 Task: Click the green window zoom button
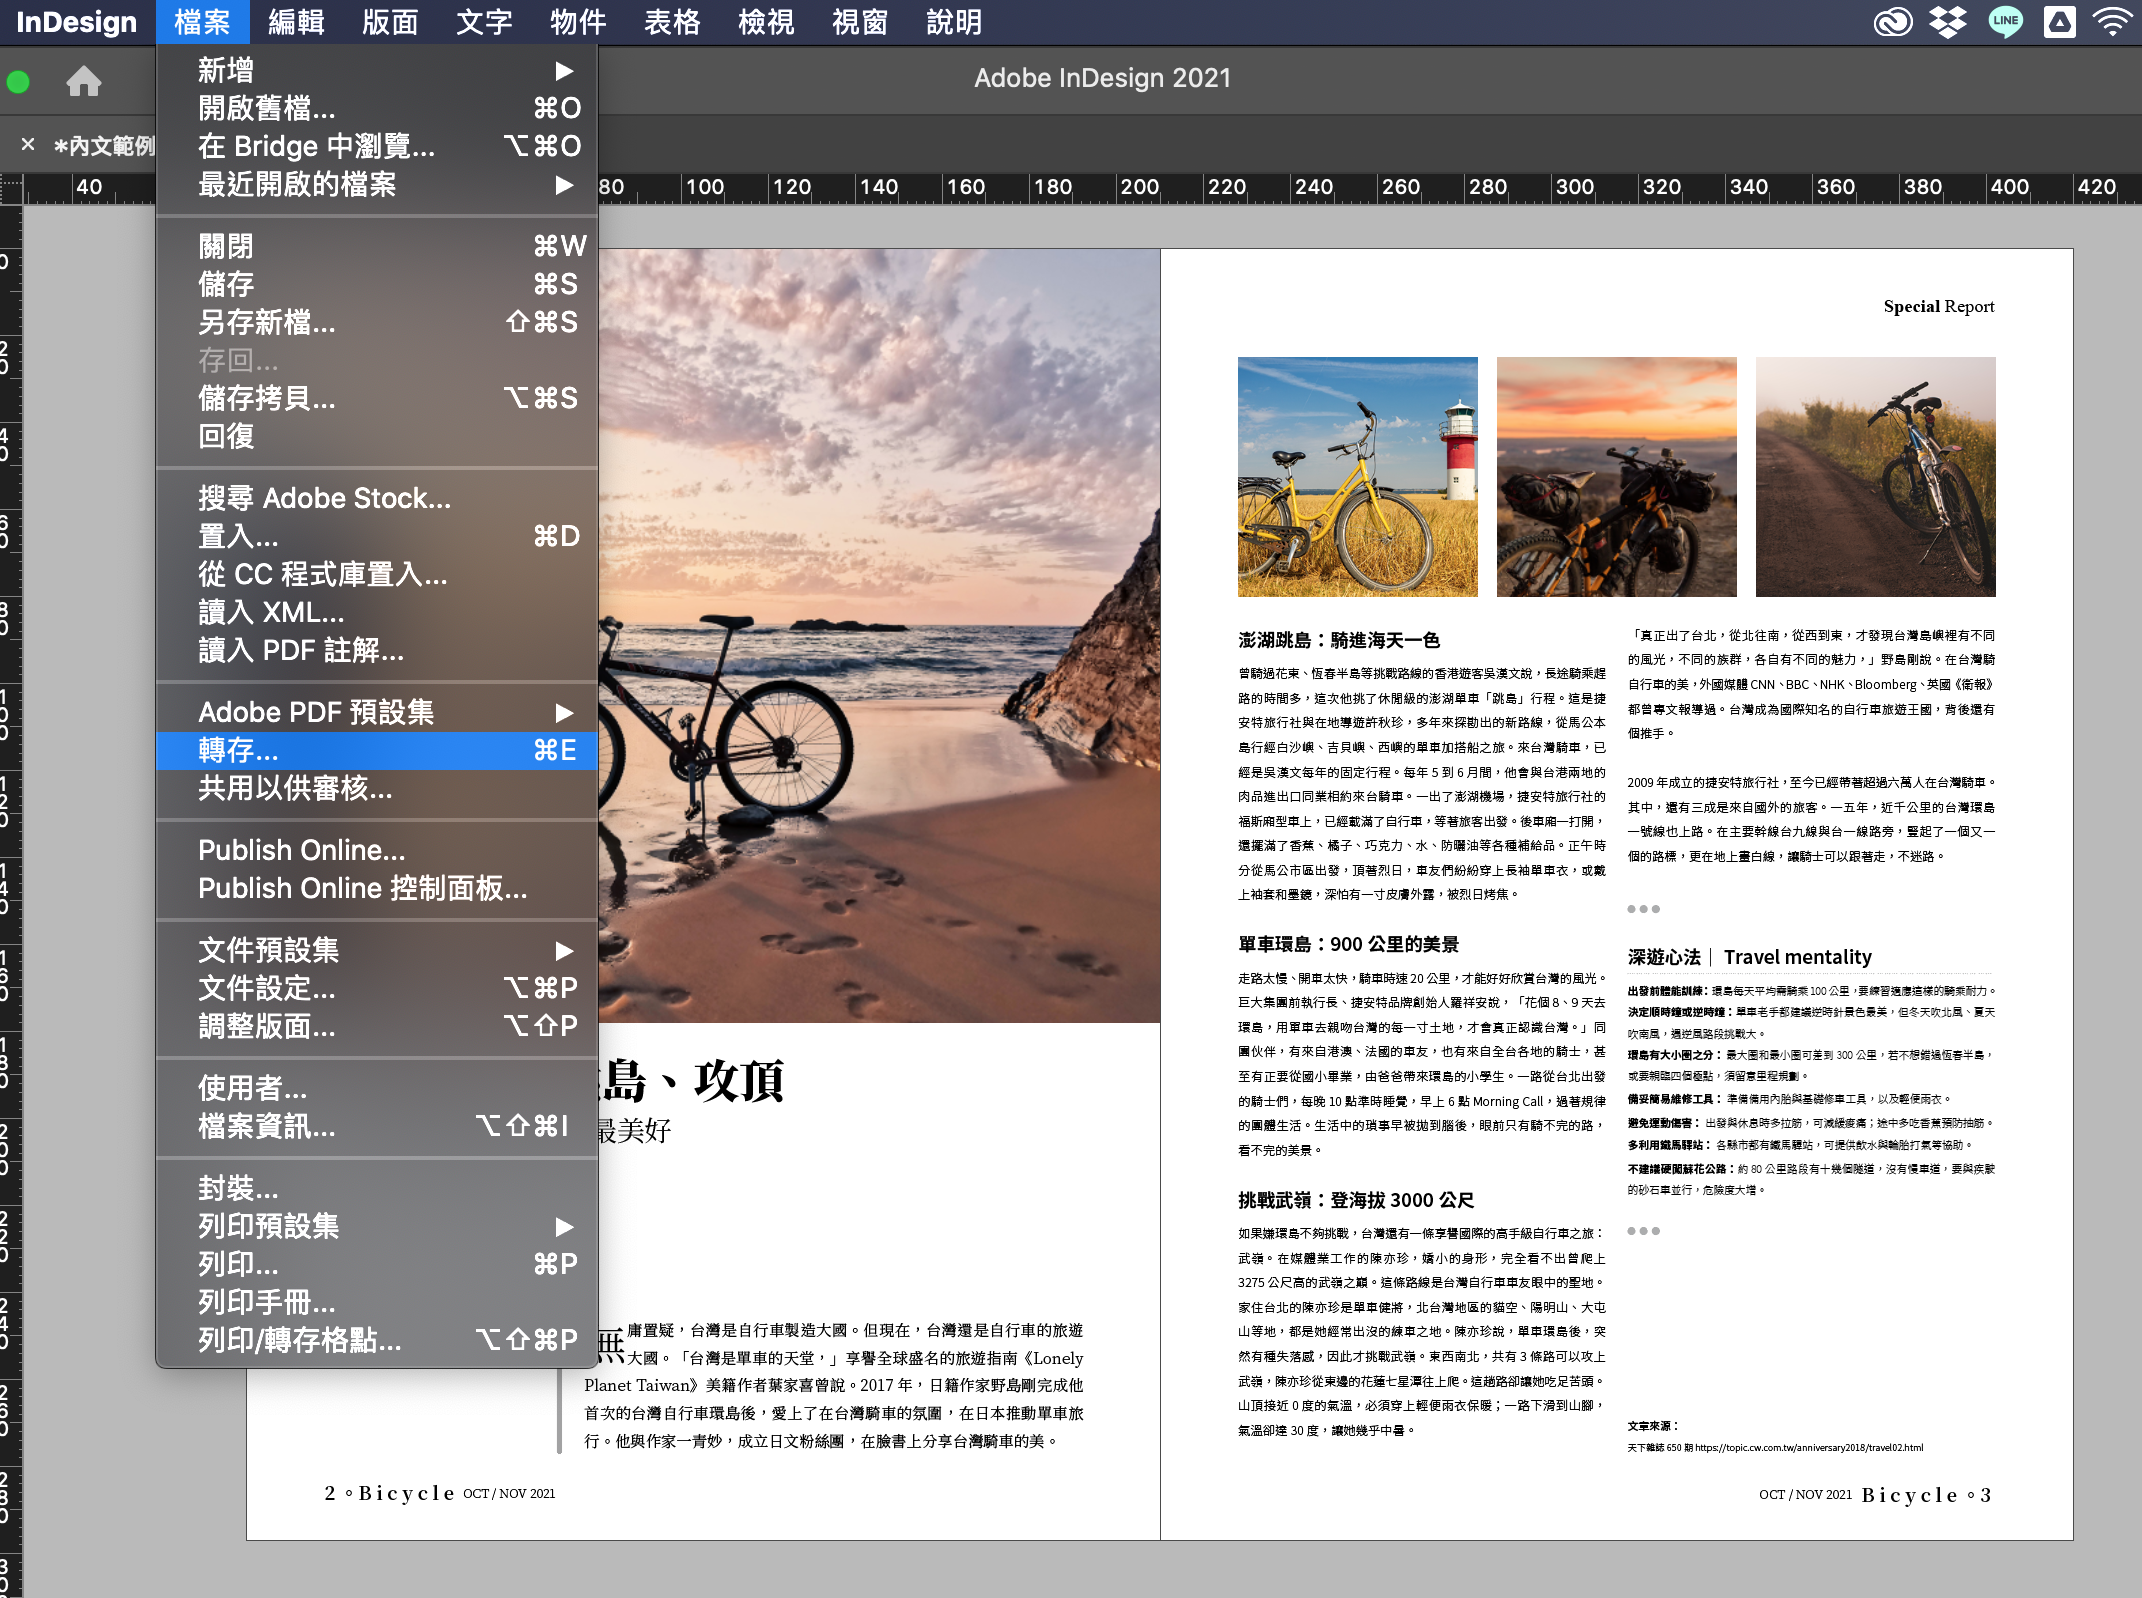tap(18, 82)
